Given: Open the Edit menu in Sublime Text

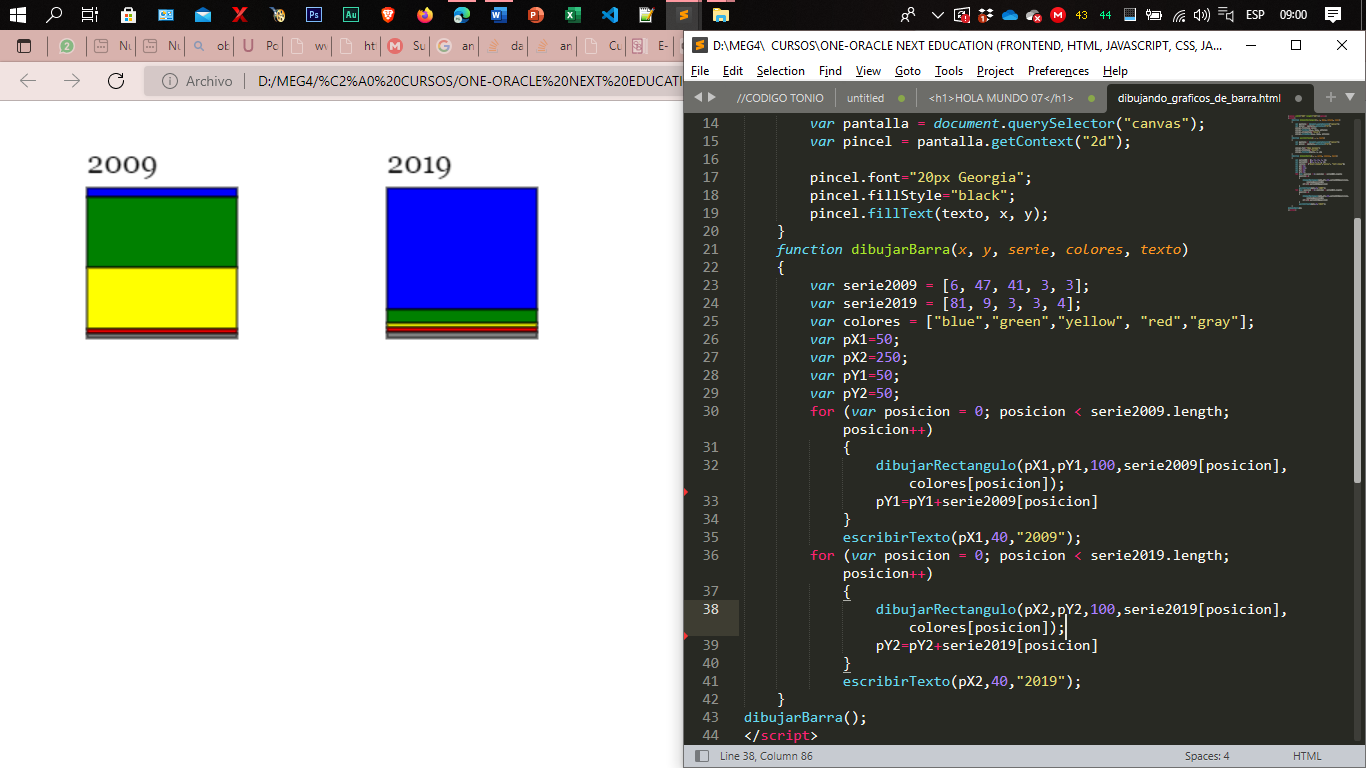Looking at the screenshot, I should (733, 71).
